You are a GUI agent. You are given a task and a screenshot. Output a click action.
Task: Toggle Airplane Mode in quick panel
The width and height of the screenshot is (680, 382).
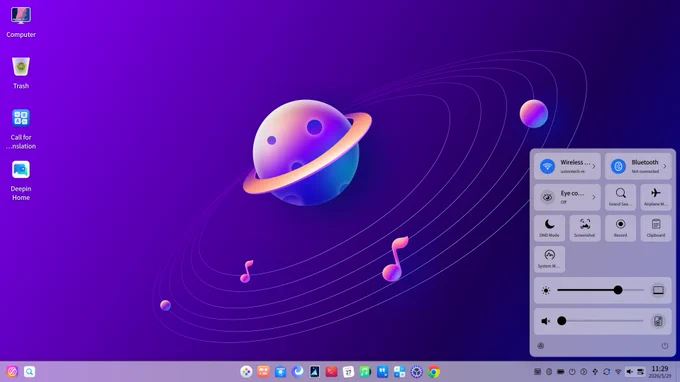(x=656, y=197)
